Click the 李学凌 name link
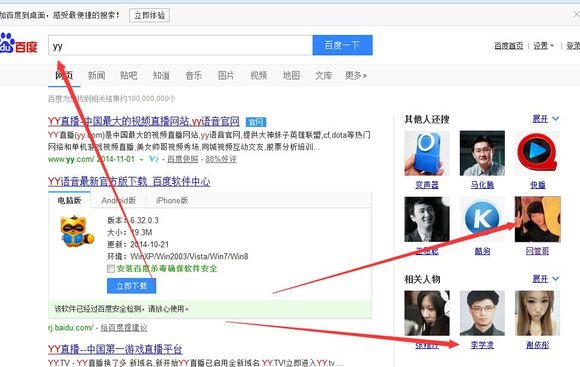Image resolution: width=580 pixels, height=367 pixels. [482, 345]
